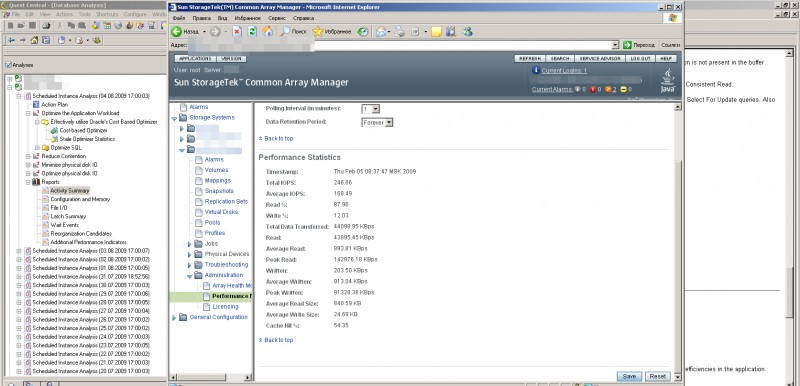The width and height of the screenshot is (800, 386).
Task: Click the Current Logins info icon
Action: tap(536, 70)
